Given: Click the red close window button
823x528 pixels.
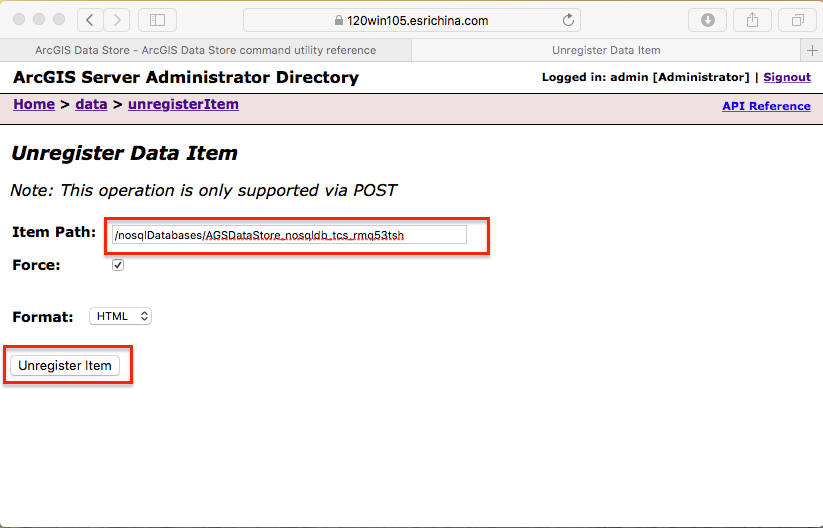Looking at the screenshot, I should 19,19.
